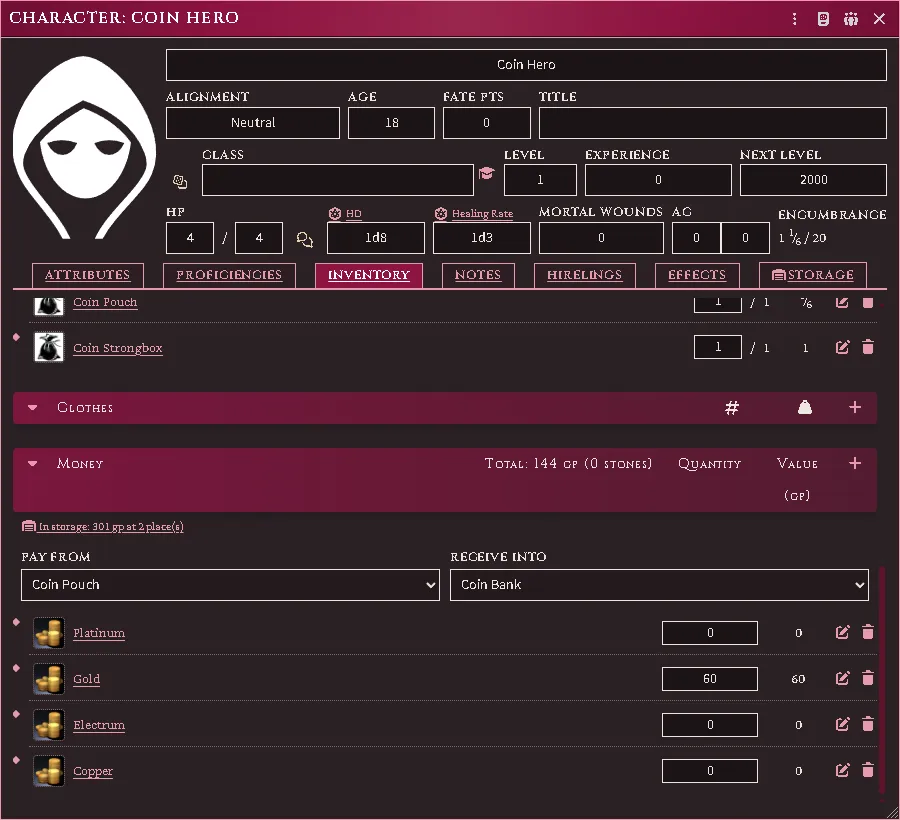The image size is (900, 820).
Task: Open the Electrum item link
Action: coord(99,725)
